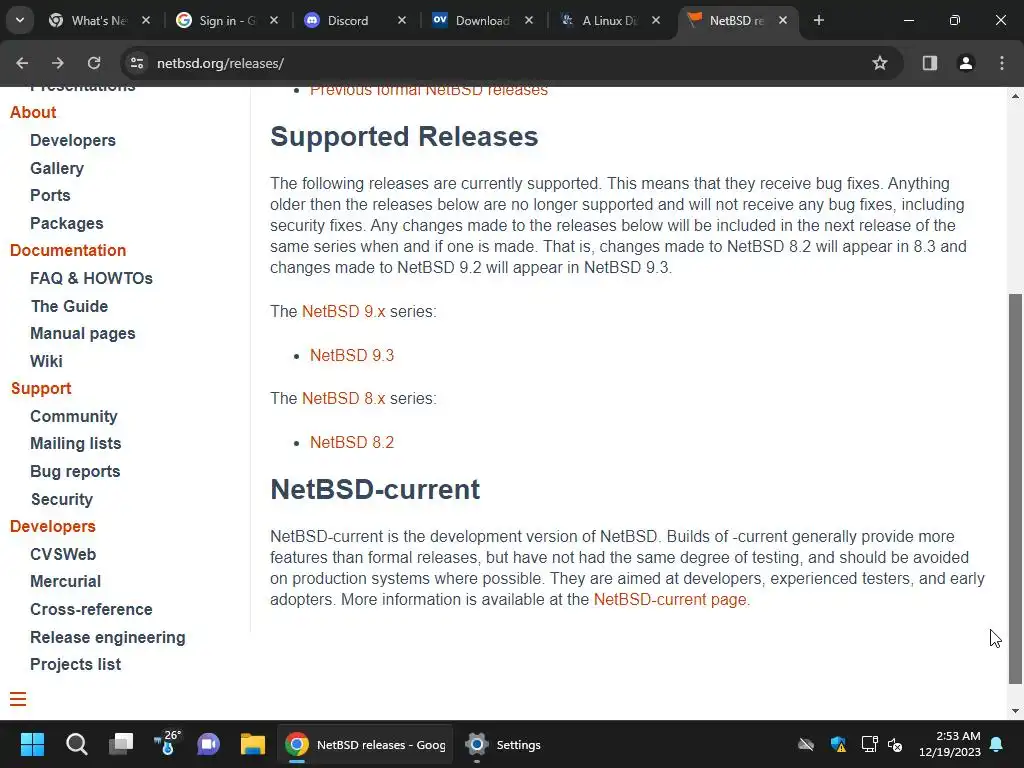1024x768 pixels.
Task: Open the Release engineering link
Action: tap(108, 637)
